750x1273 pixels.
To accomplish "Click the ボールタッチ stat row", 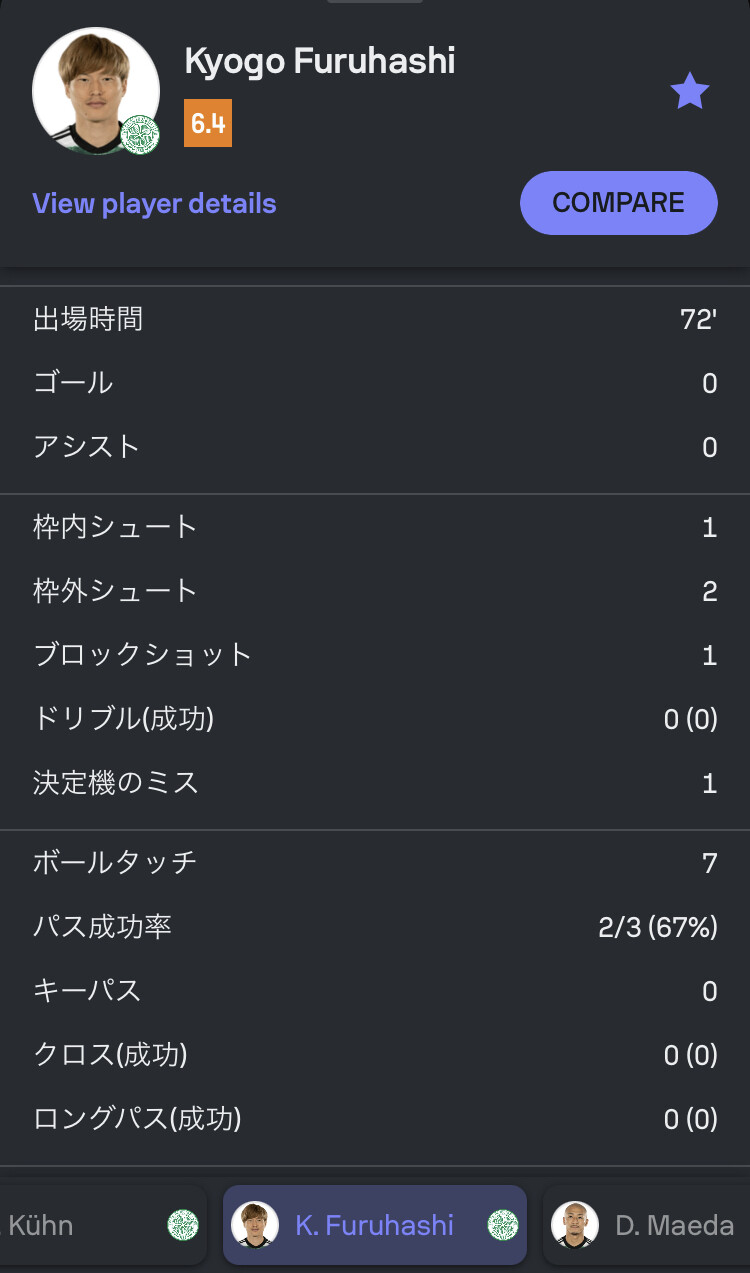I will click(375, 862).
